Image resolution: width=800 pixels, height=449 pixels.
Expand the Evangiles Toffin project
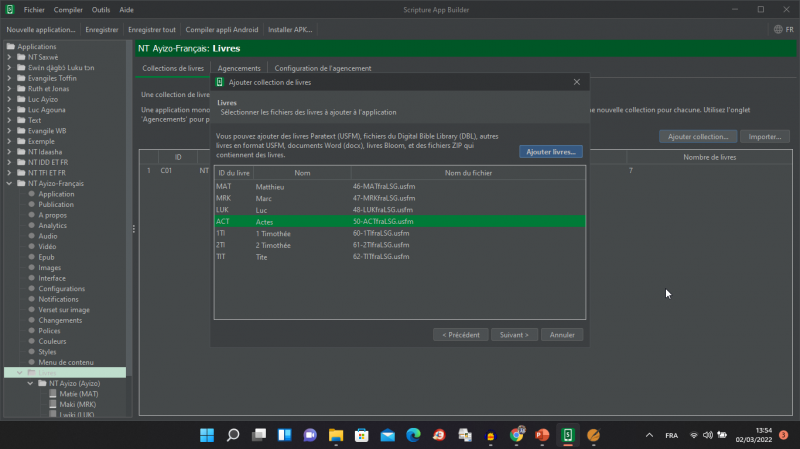(x=9, y=78)
